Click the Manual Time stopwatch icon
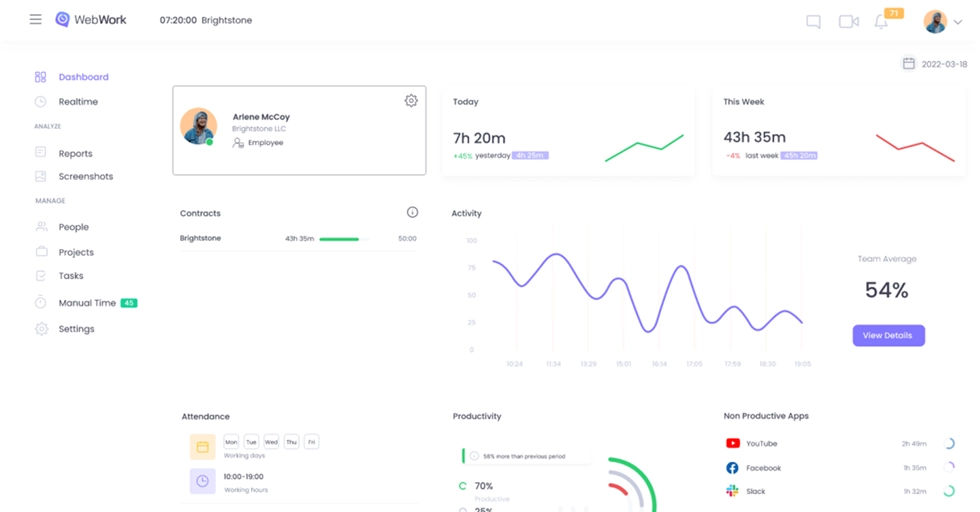 pos(41,302)
